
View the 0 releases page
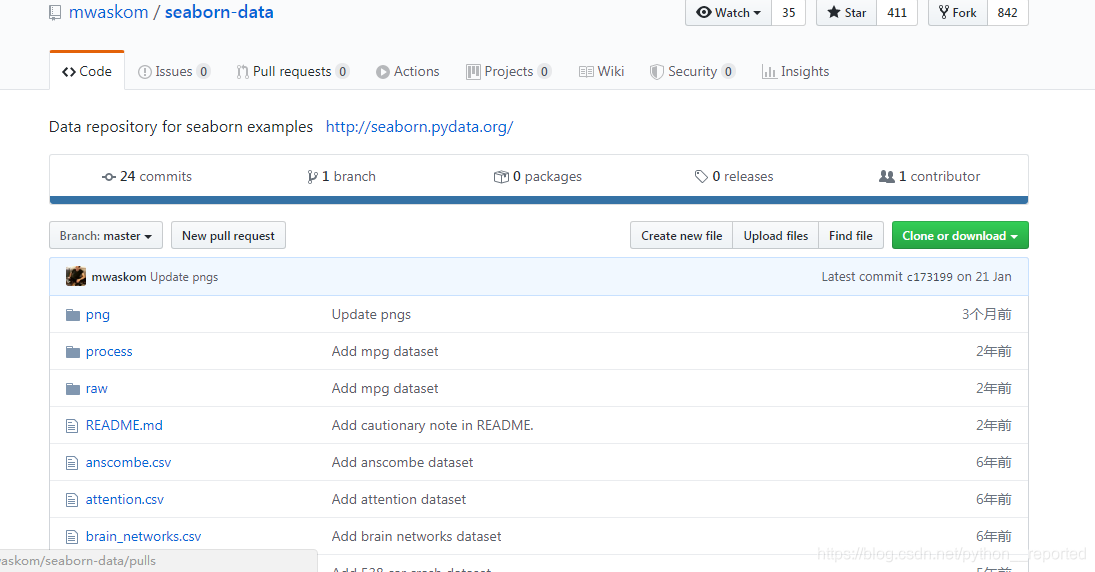pyautogui.click(x=734, y=177)
